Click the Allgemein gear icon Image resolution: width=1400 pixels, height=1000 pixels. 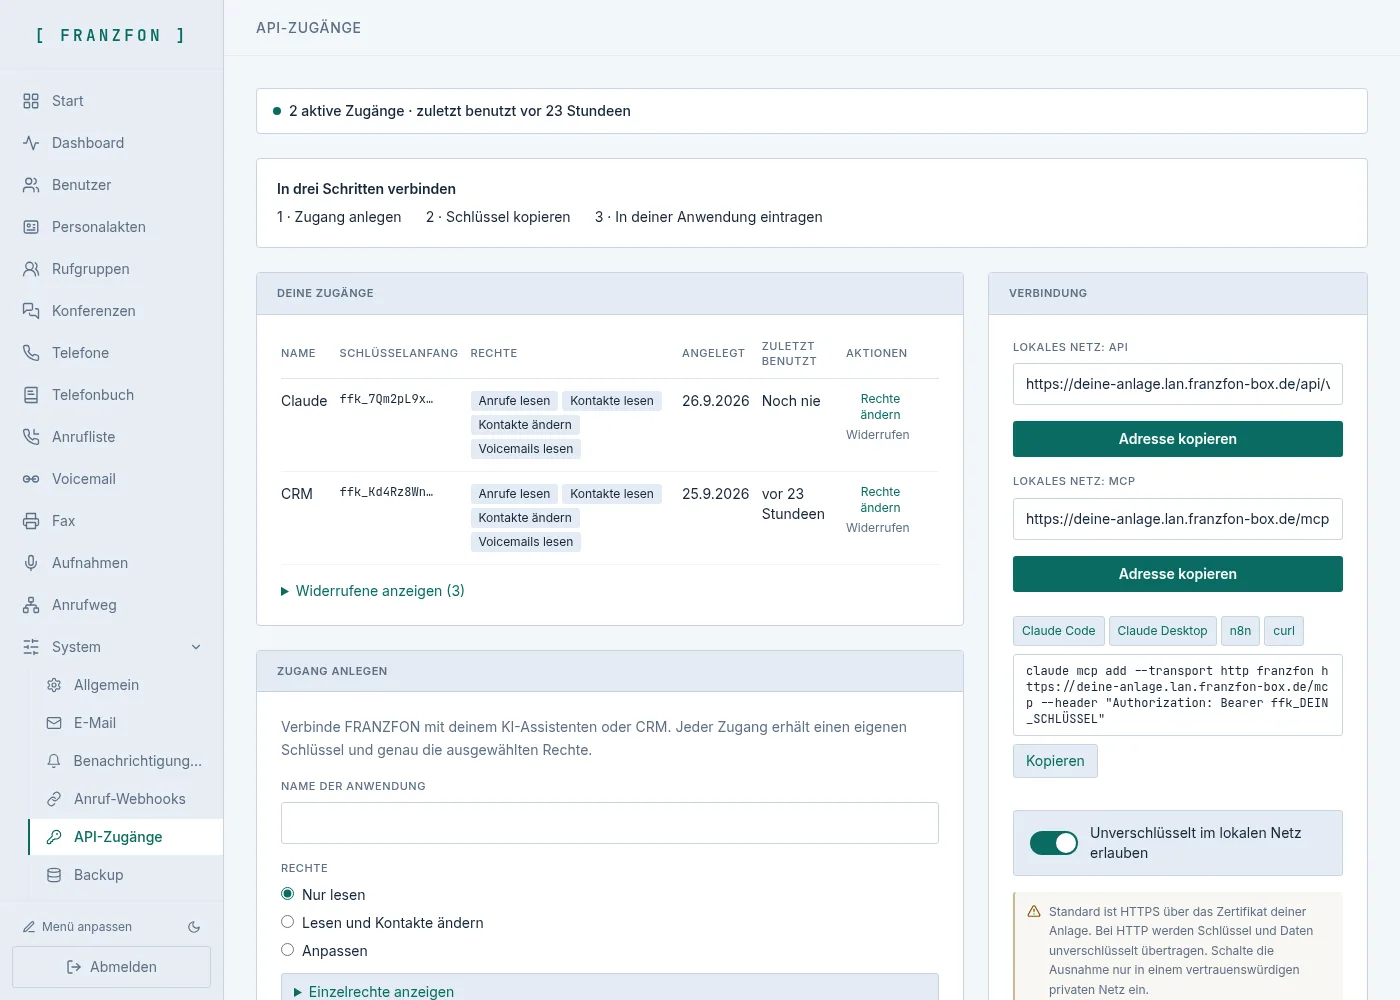point(54,685)
